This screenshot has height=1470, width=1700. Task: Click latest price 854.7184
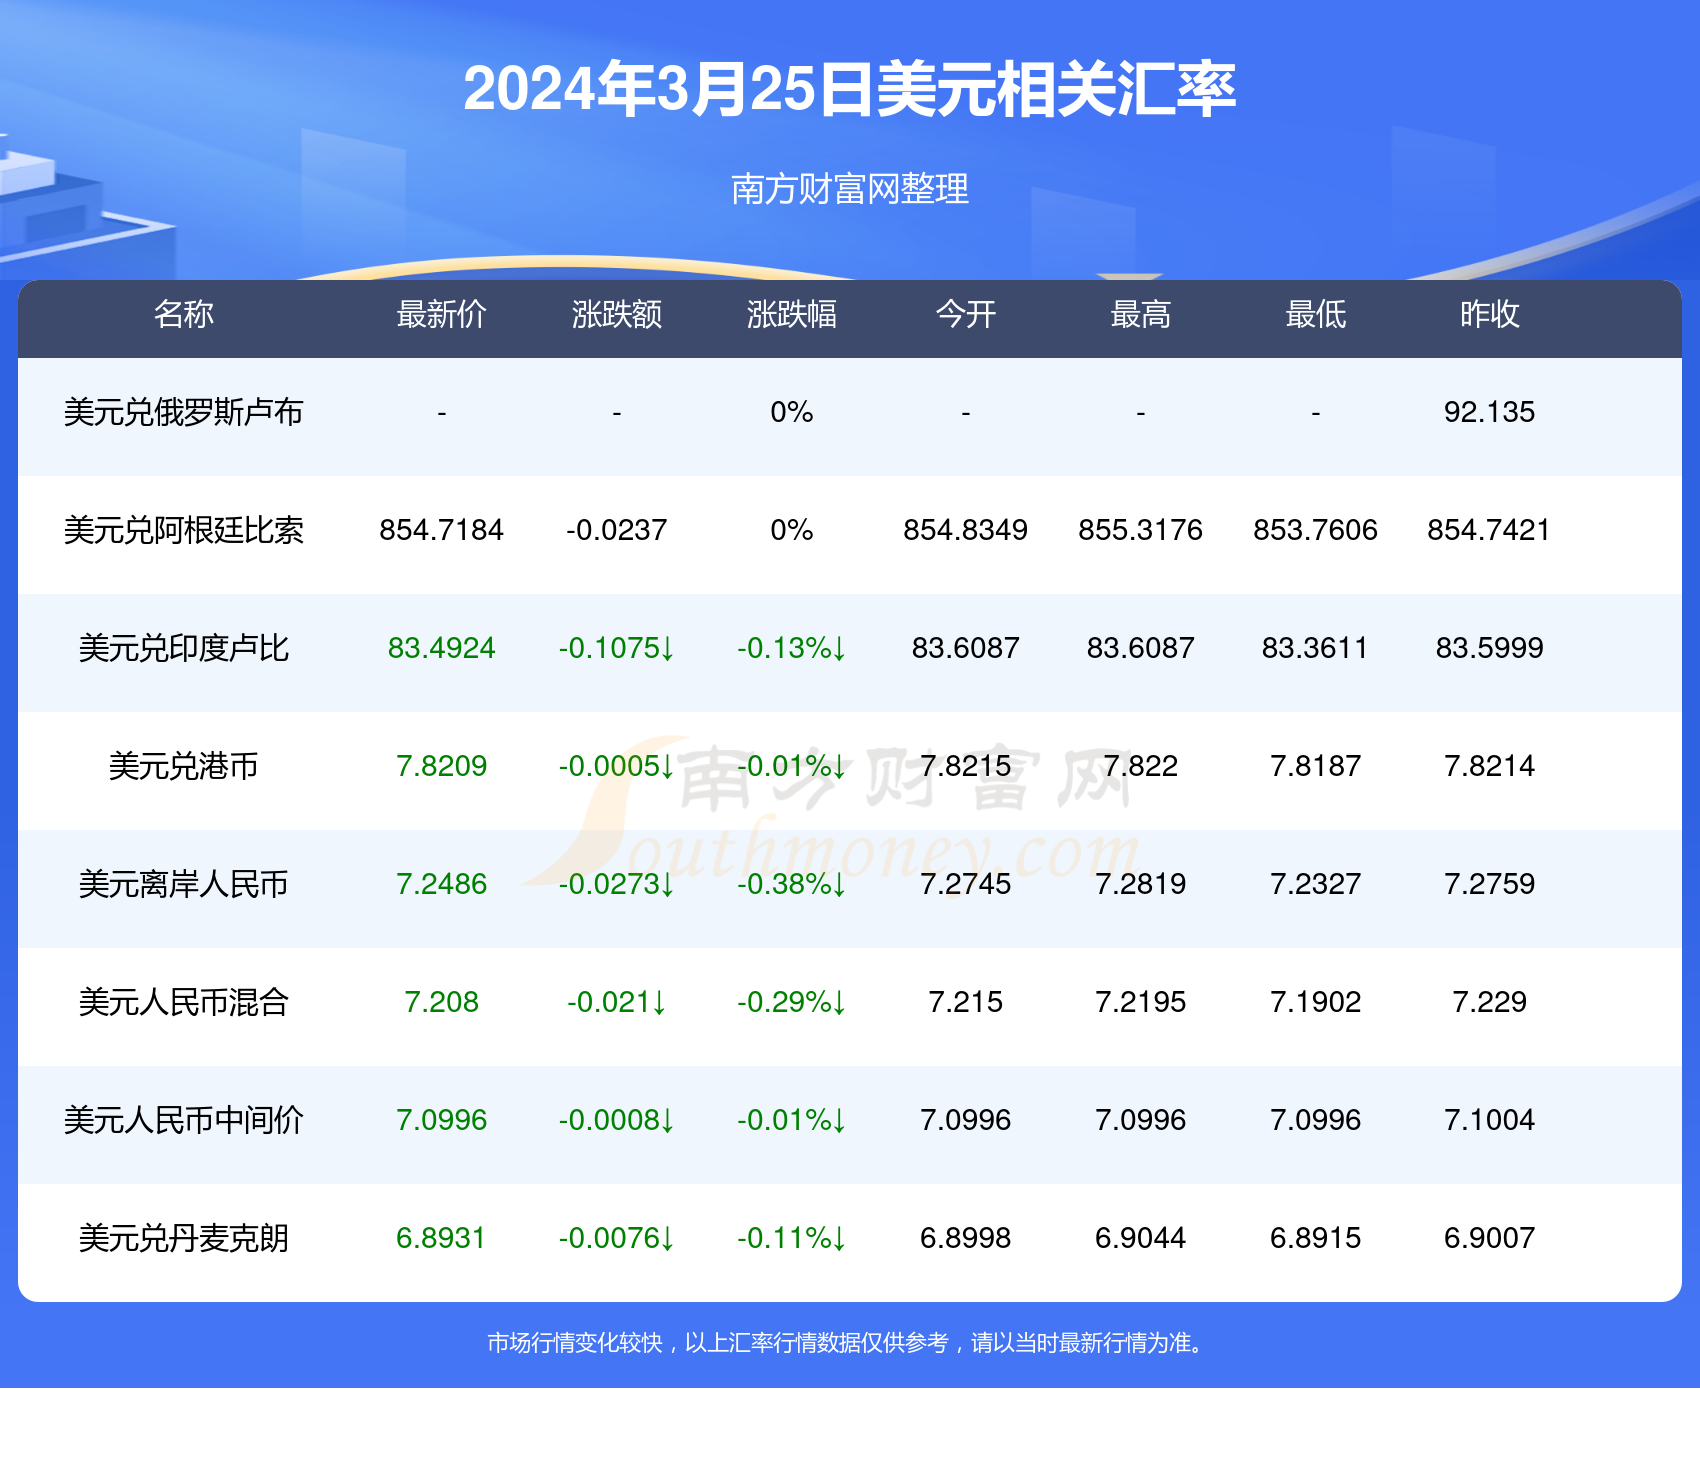pyautogui.click(x=441, y=530)
